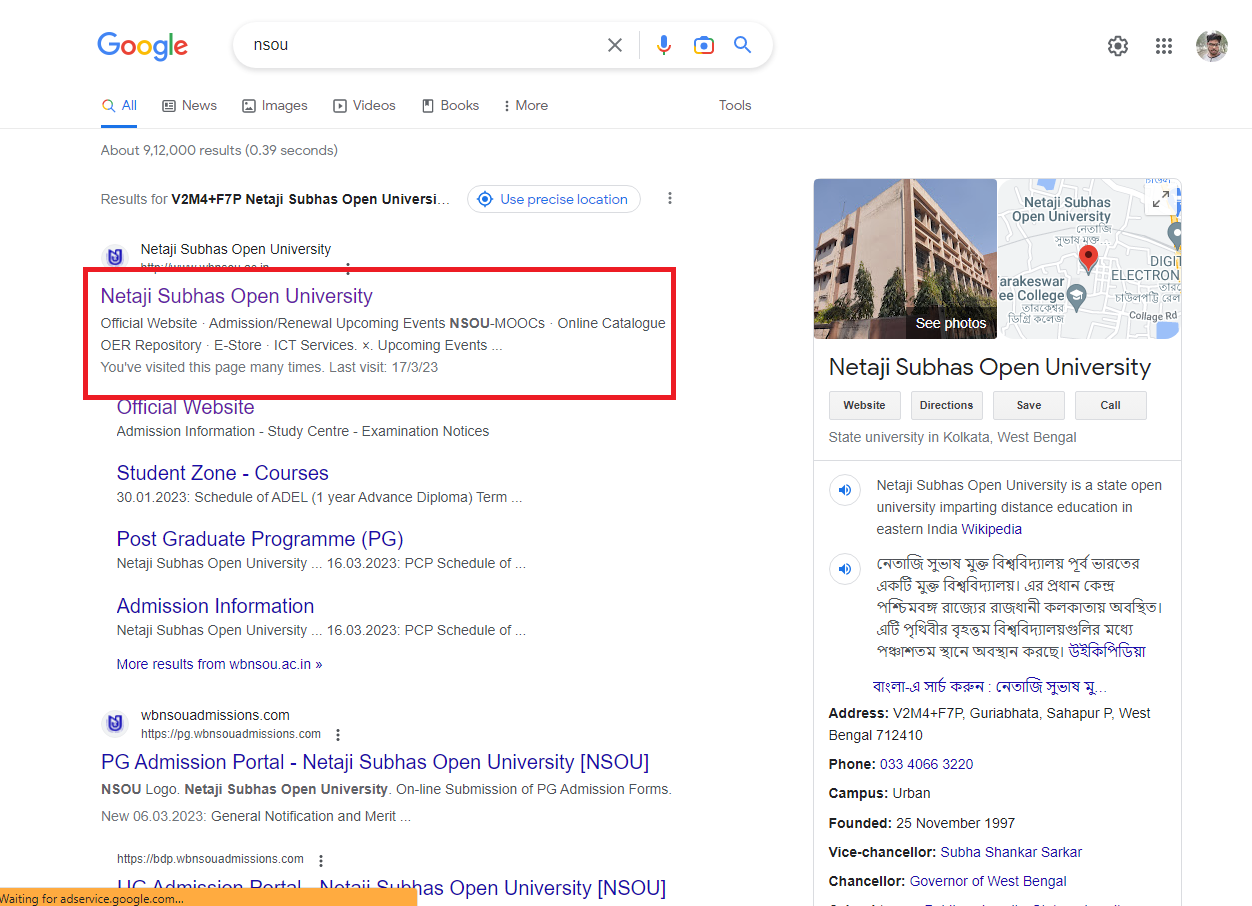Click More results from wbnsou.ac.in
The image size is (1252, 906).
coord(219,664)
